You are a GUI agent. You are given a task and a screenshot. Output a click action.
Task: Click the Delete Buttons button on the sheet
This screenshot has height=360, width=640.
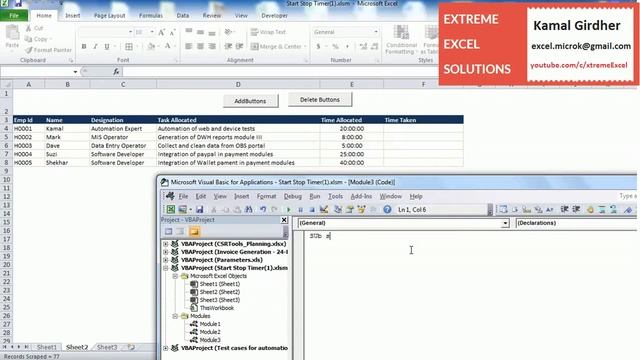coord(320,100)
